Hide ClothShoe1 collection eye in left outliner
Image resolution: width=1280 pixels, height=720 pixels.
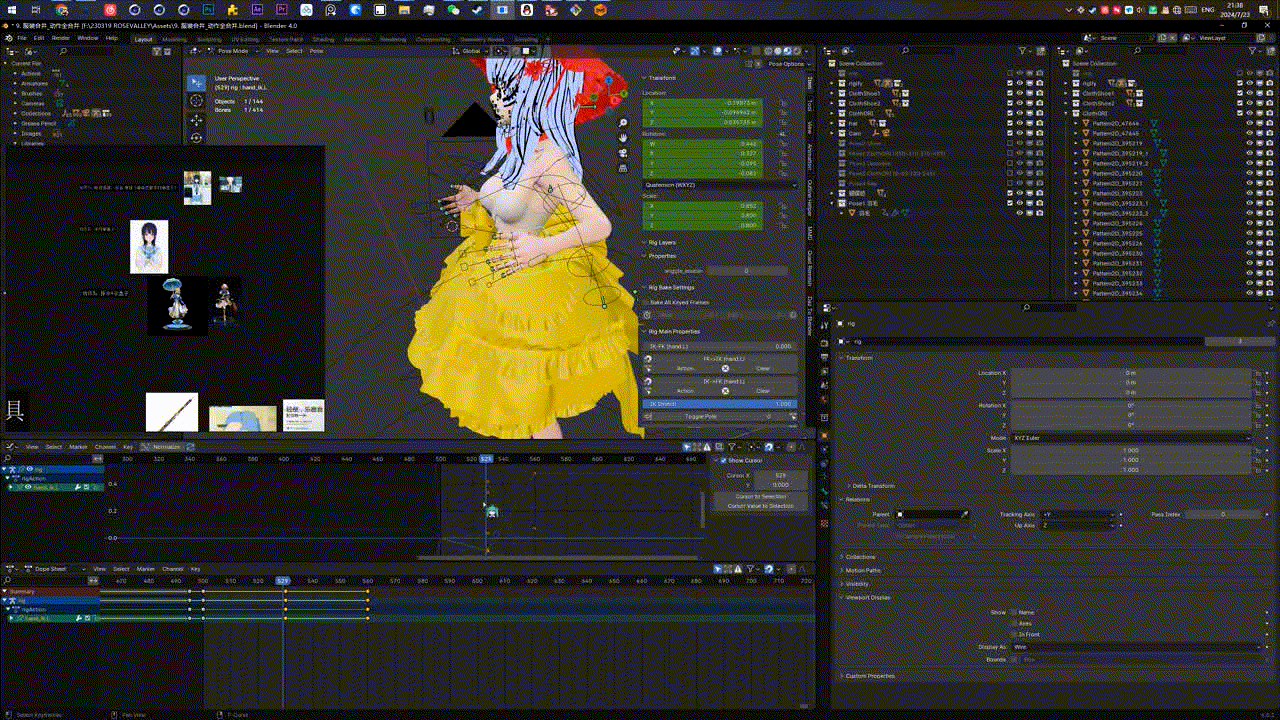click(x=1021, y=92)
